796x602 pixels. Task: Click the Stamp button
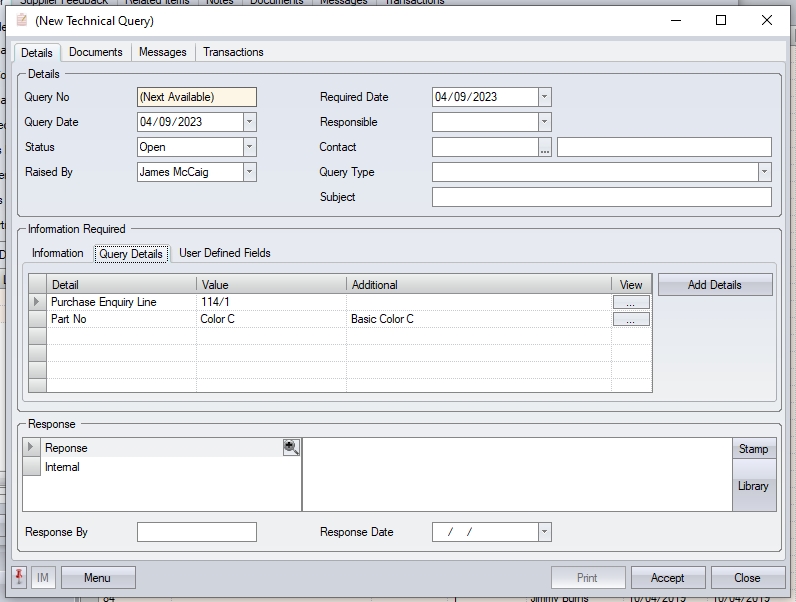pyautogui.click(x=753, y=449)
